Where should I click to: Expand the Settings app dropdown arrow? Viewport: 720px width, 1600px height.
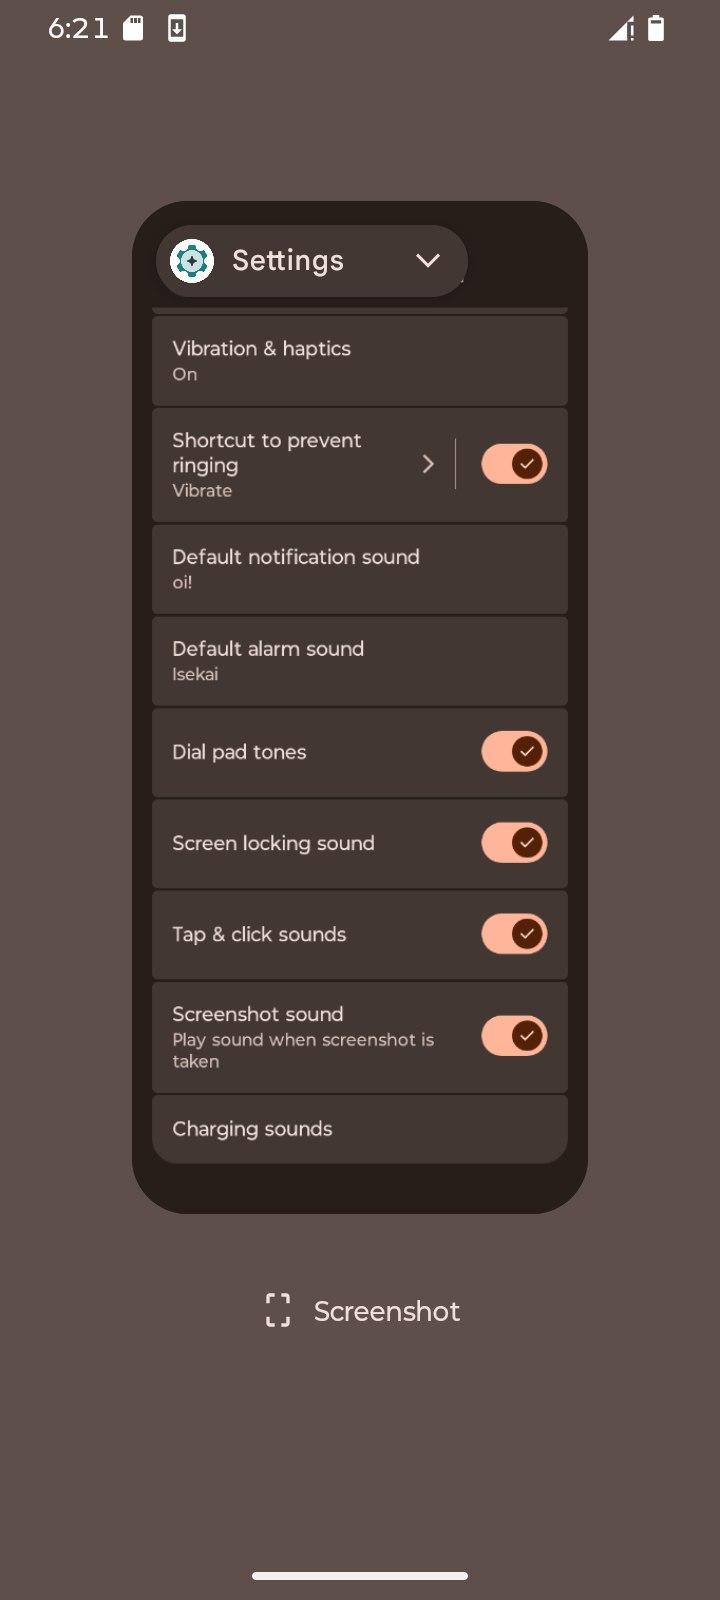[x=428, y=261]
